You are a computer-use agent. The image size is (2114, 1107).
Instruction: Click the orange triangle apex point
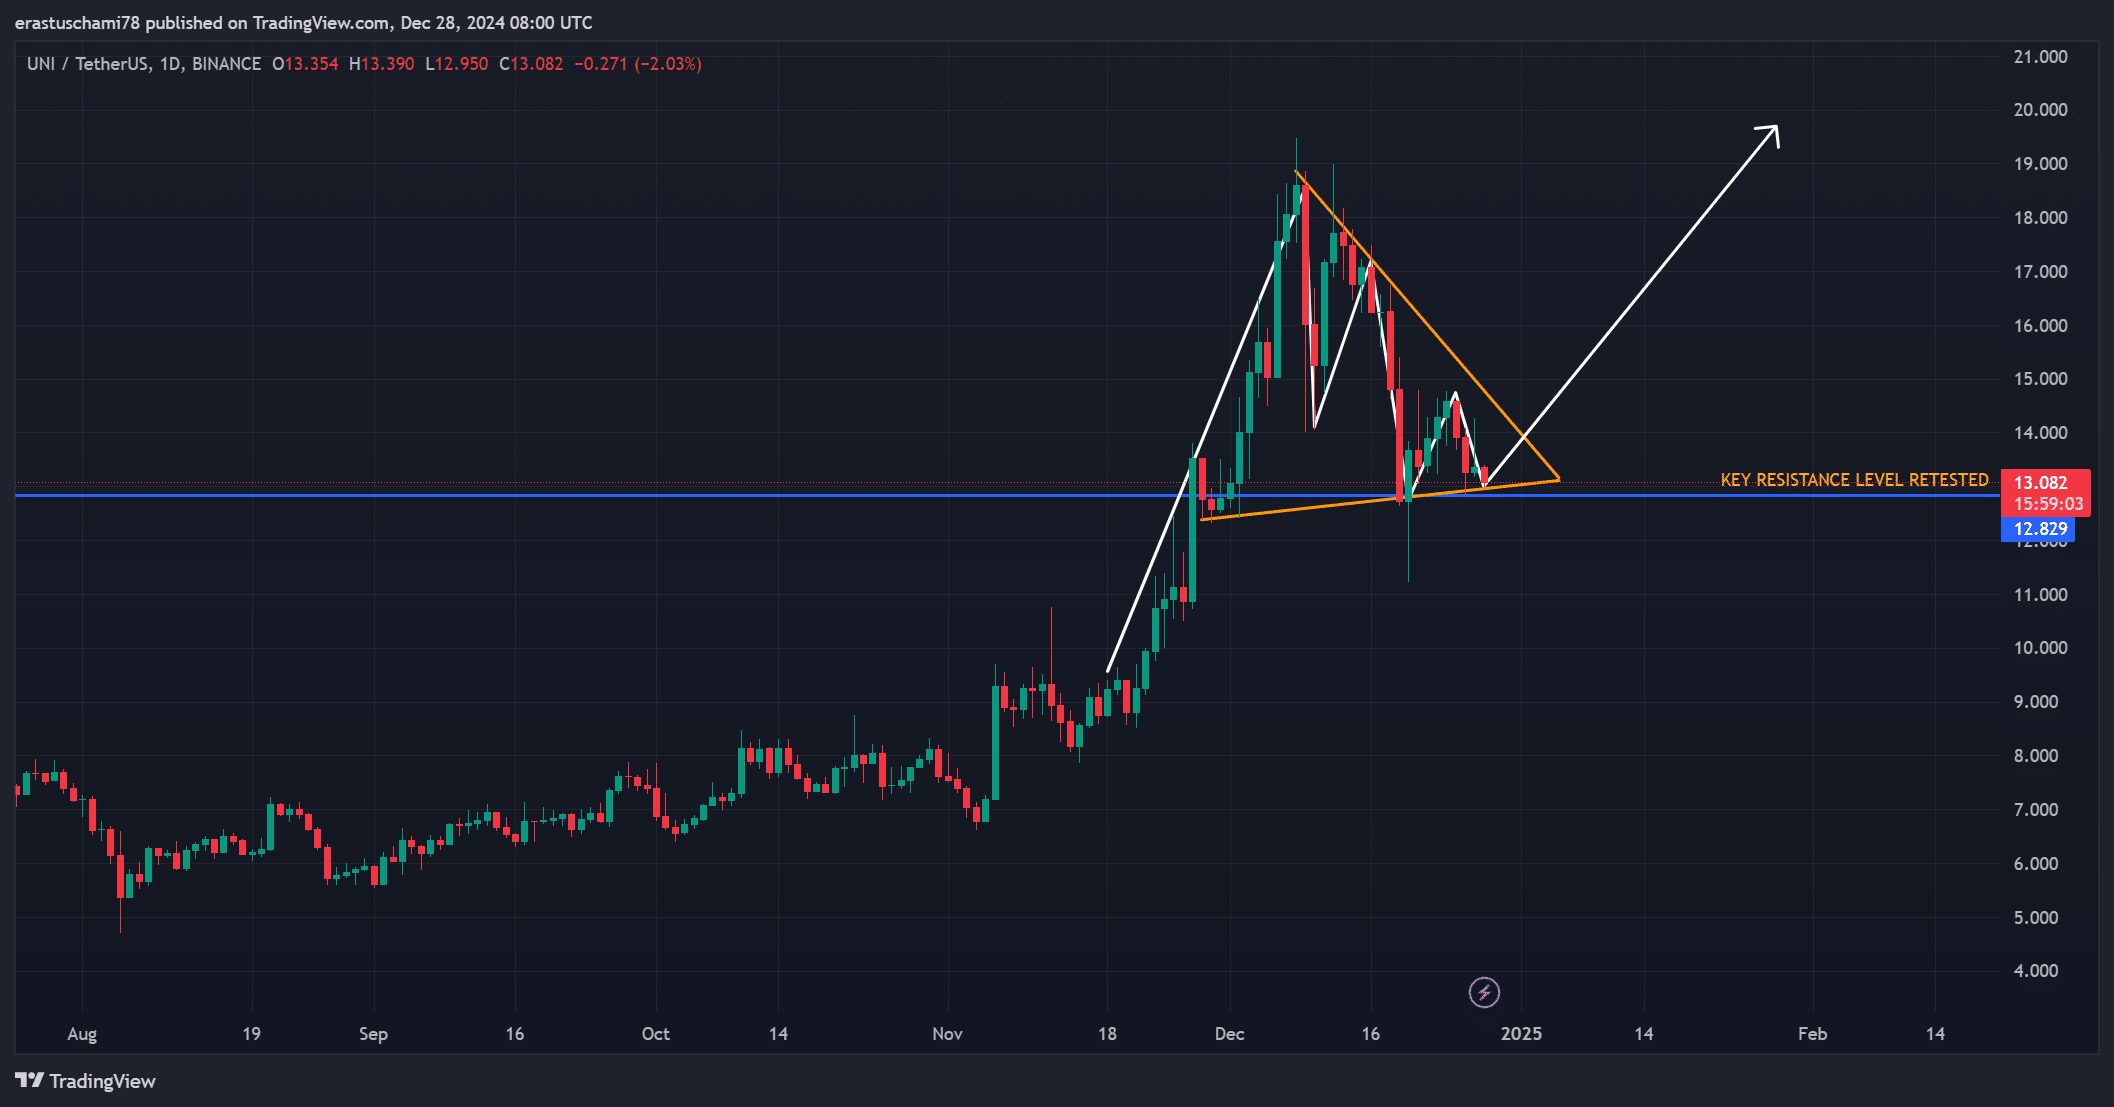(1558, 480)
